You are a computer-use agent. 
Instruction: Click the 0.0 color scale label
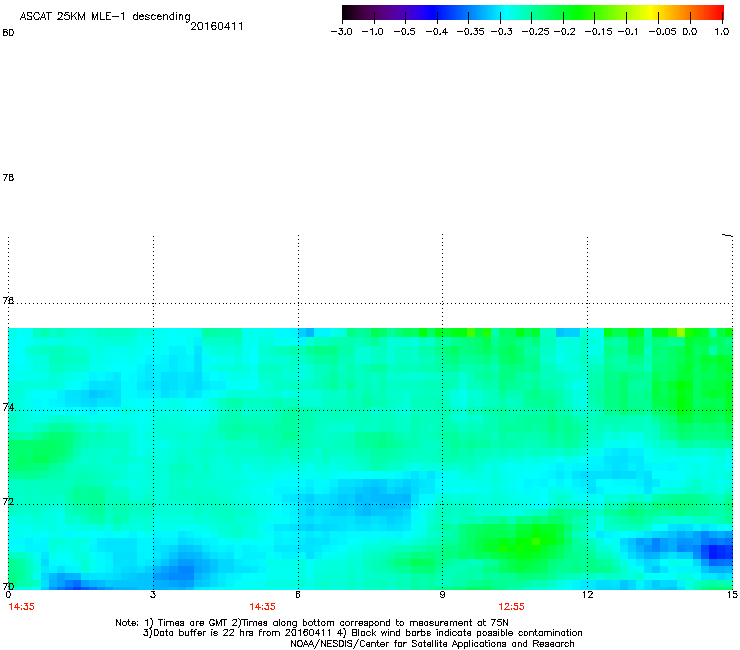[690, 32]
